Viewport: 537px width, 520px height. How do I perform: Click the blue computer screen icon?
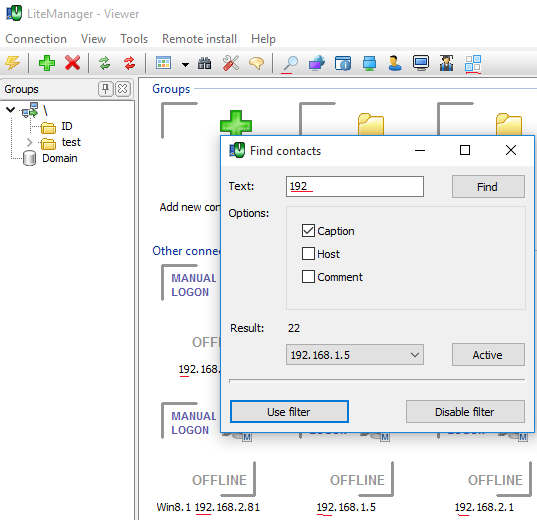tap(369, 63)
